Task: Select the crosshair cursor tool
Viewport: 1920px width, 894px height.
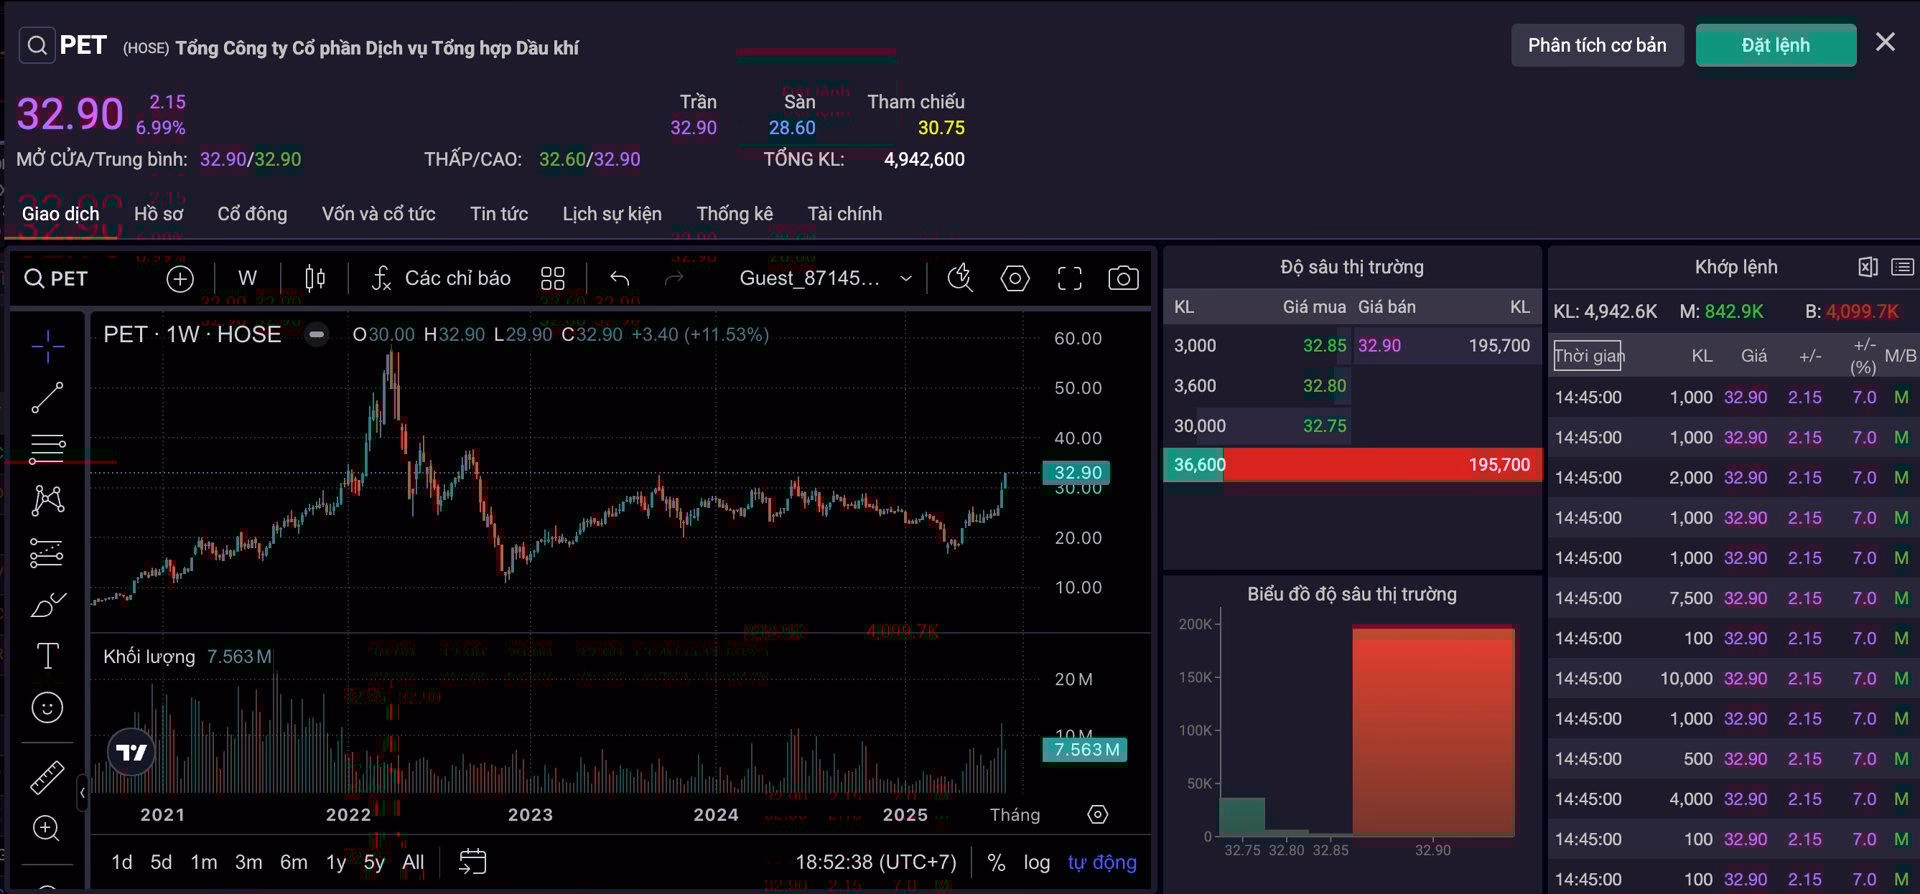Action: coord(47,346)
